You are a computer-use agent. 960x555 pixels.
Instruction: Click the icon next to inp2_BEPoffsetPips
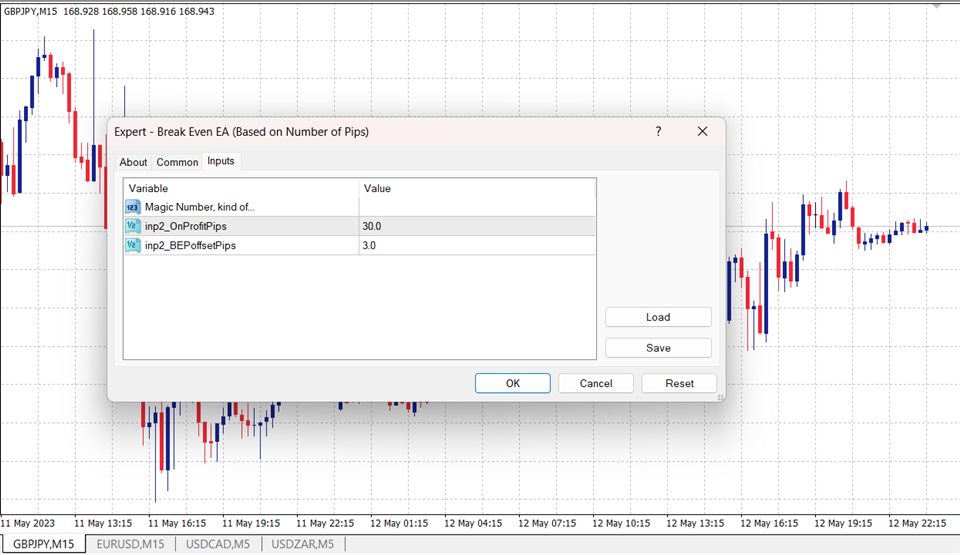point(133,245)
